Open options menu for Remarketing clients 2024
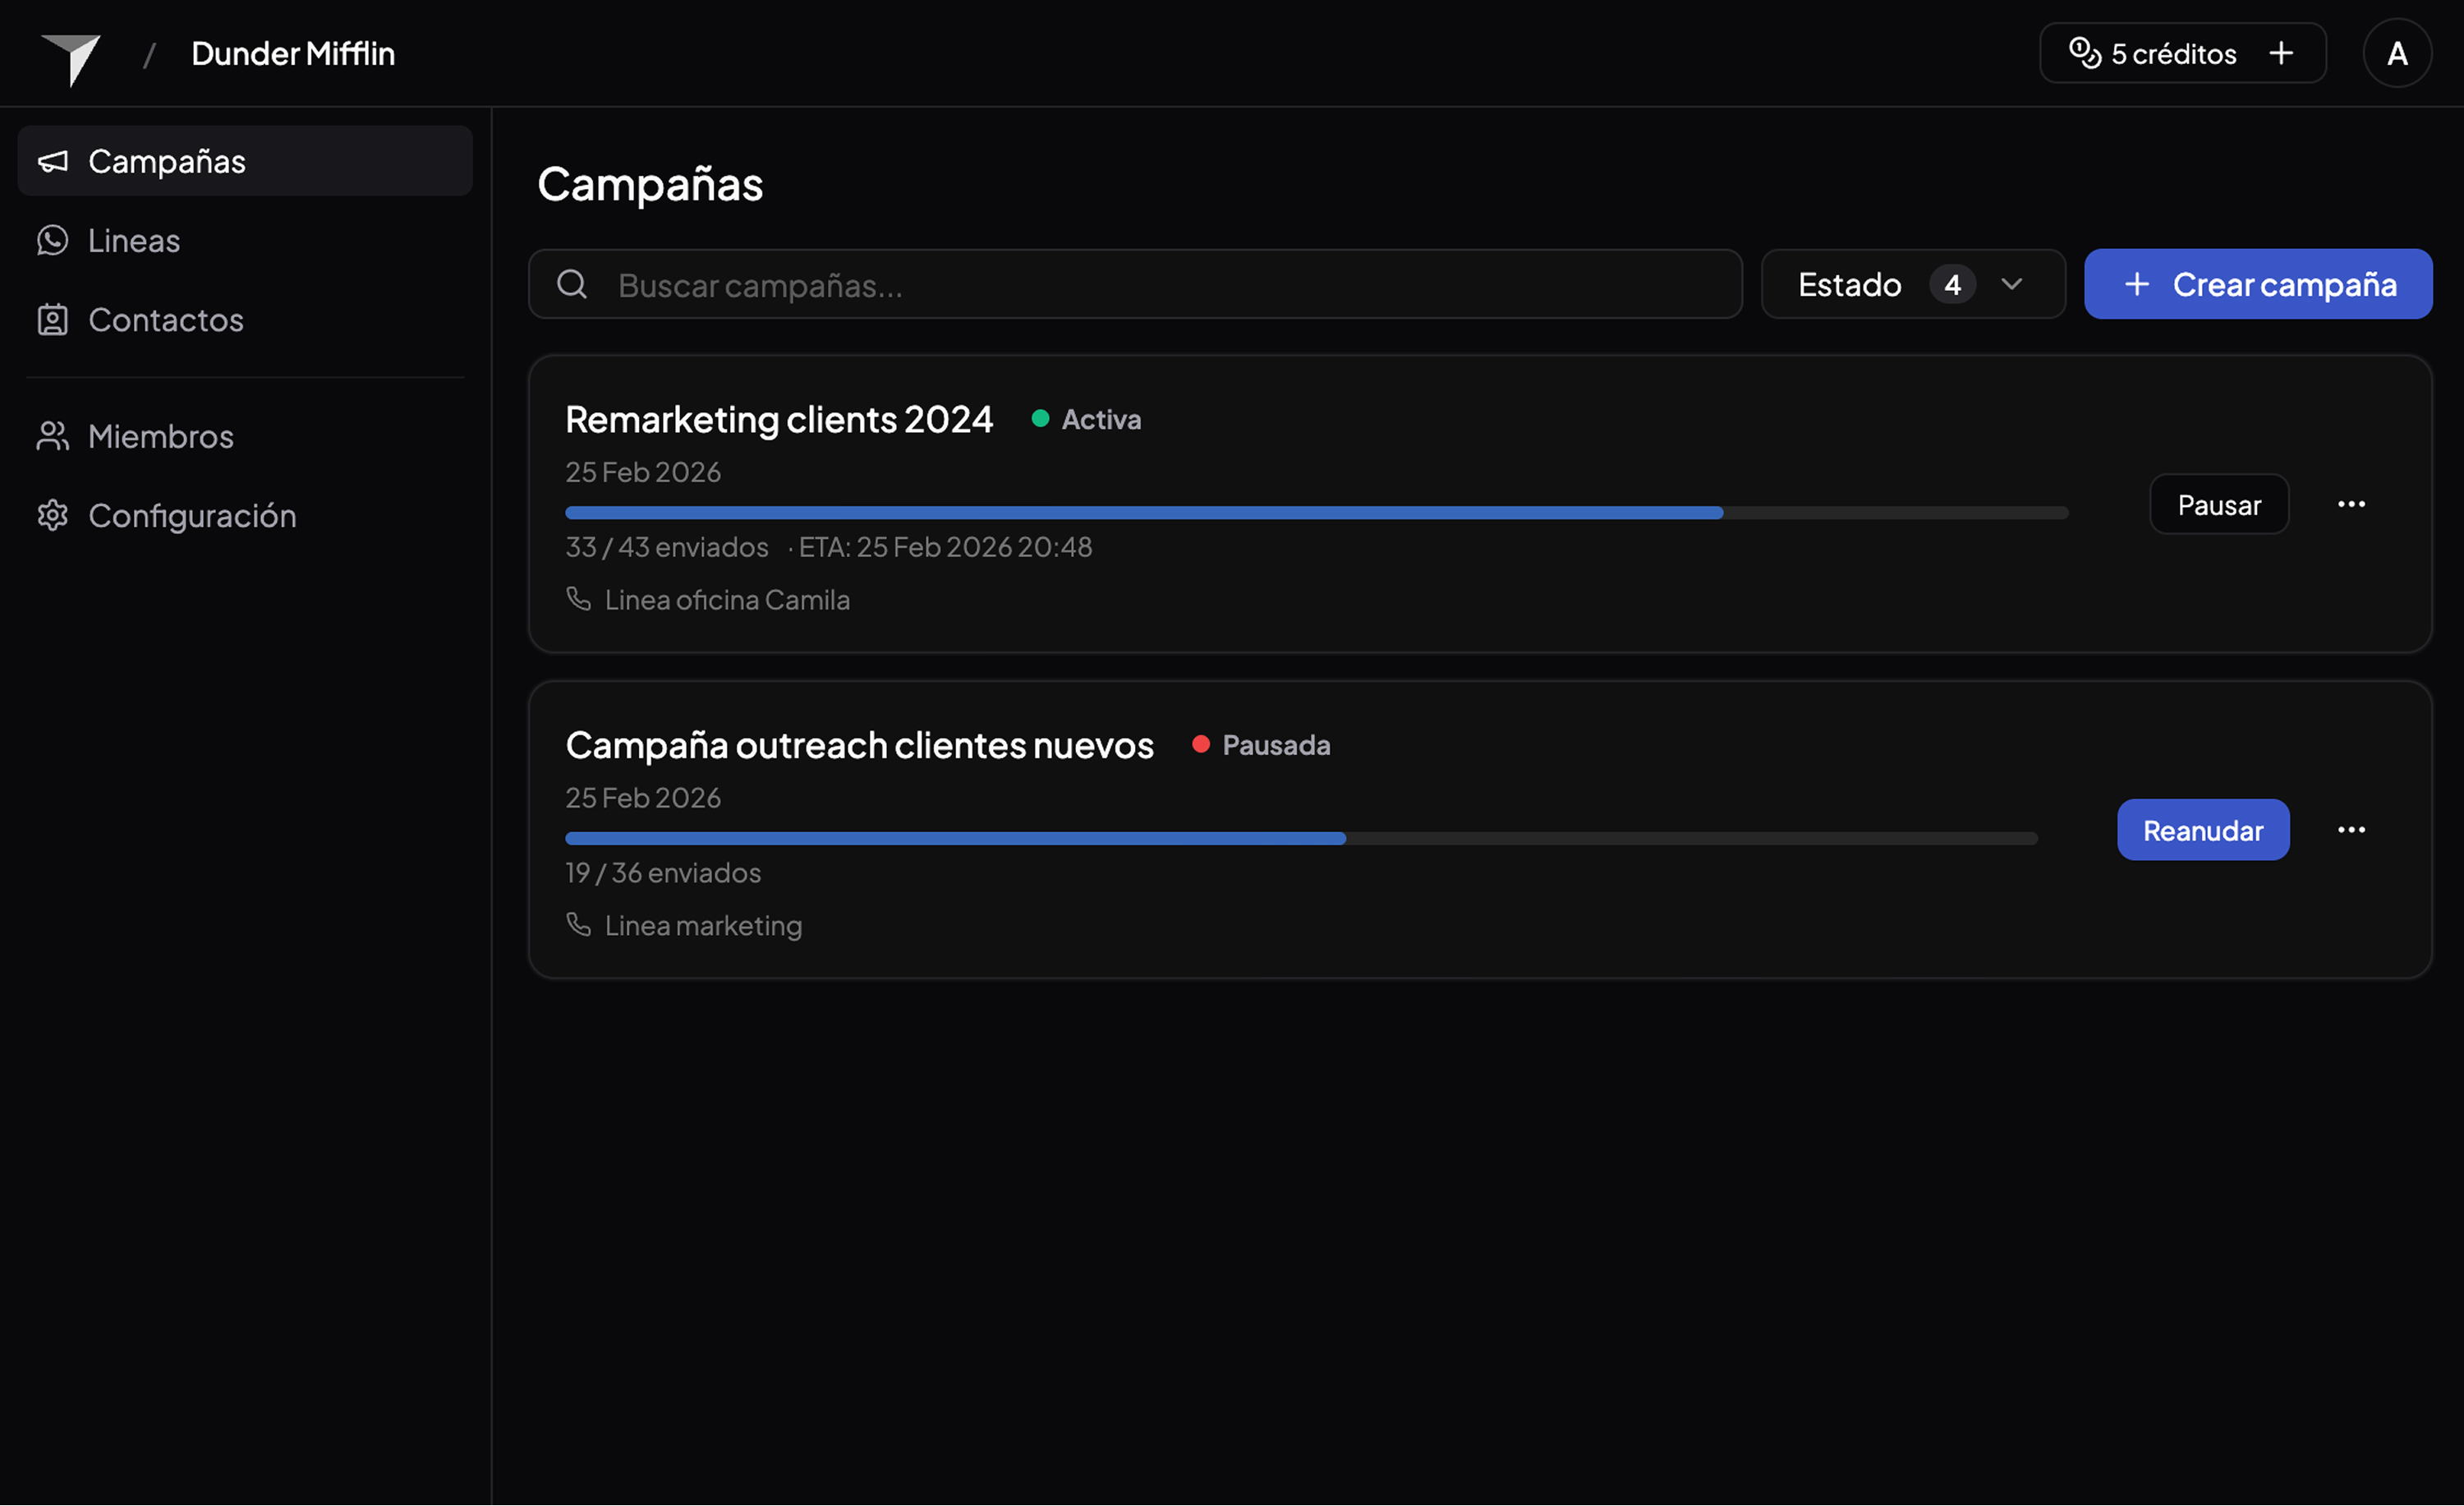Screen dimensions: 2464x1506 pos(2351,504)
